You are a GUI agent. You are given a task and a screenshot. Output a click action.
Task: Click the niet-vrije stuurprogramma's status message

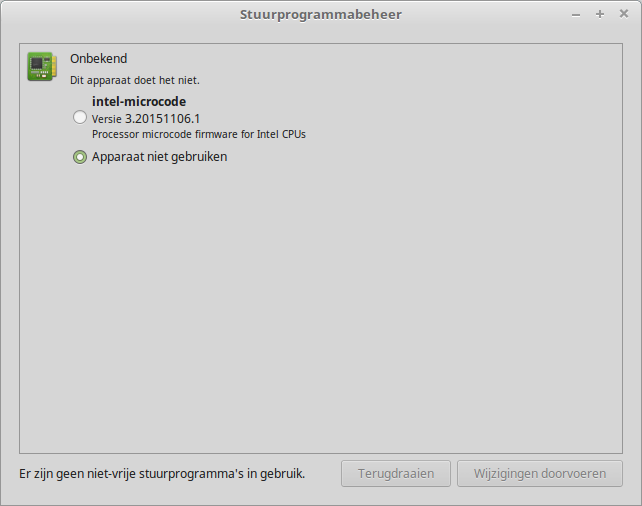(162, 474)
